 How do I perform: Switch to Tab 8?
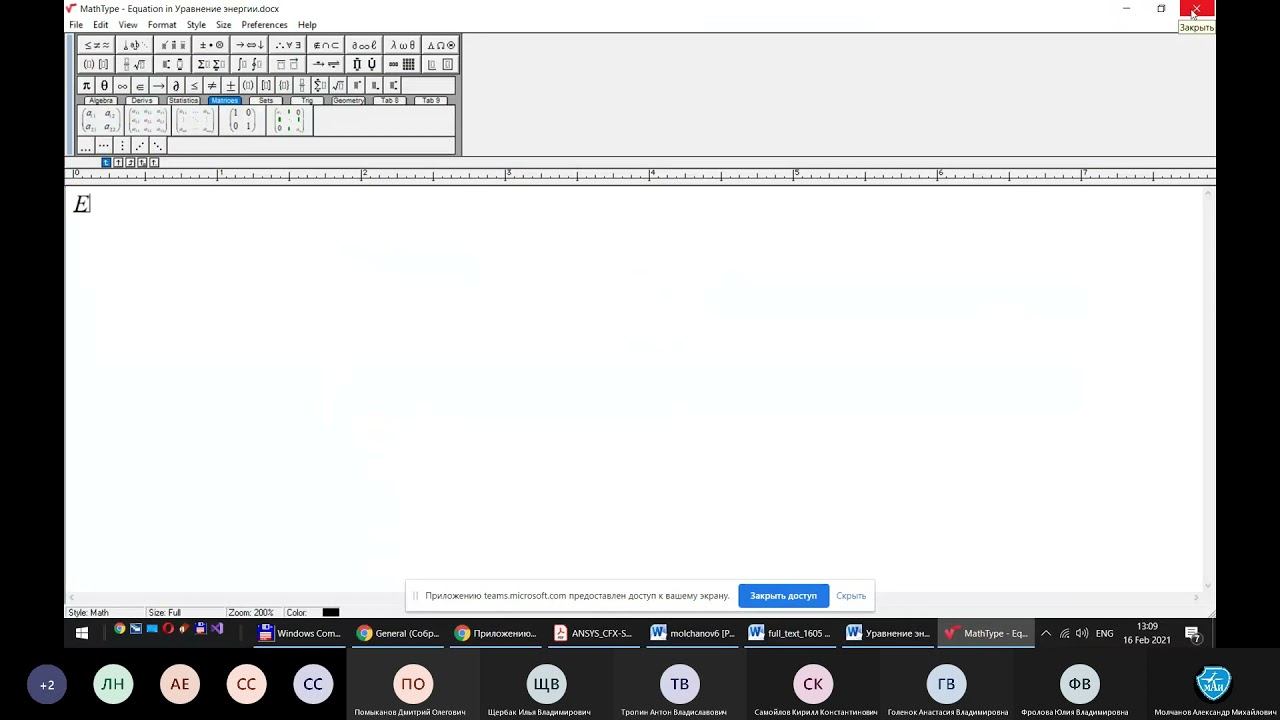pos(390,101)
